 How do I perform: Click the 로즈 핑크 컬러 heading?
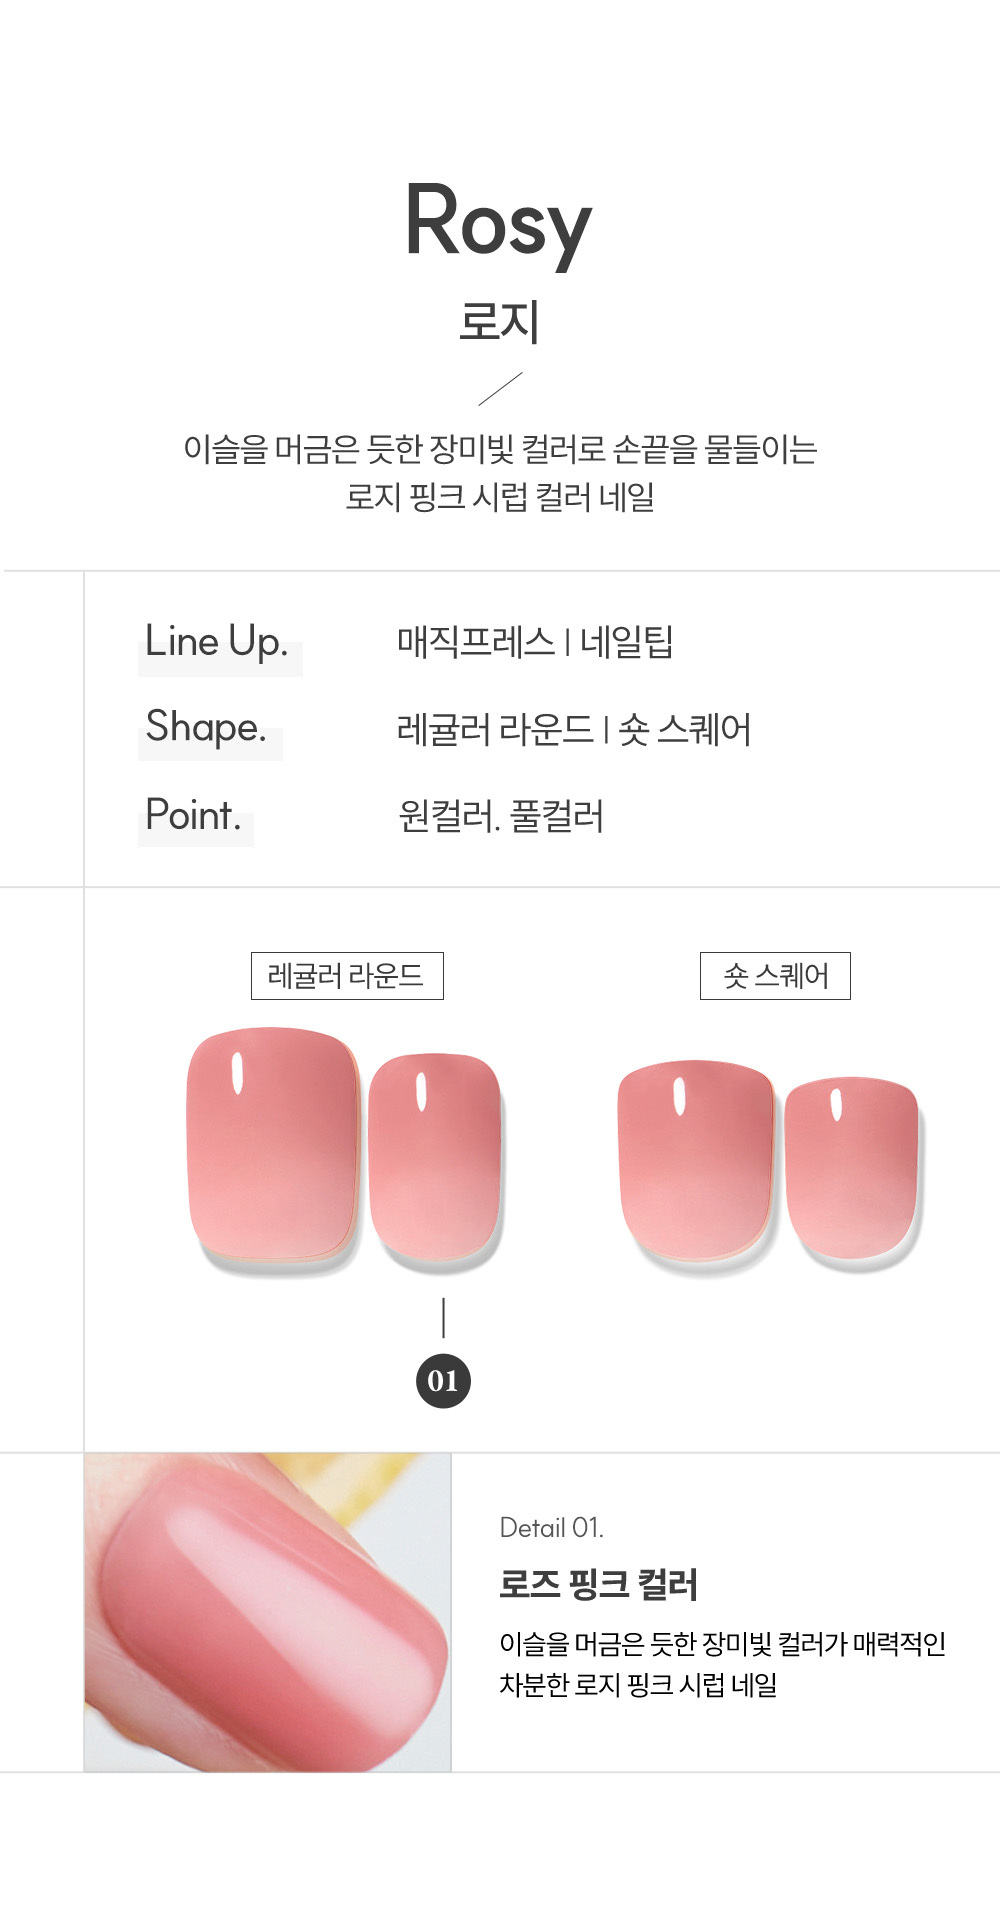point(598,1584)
